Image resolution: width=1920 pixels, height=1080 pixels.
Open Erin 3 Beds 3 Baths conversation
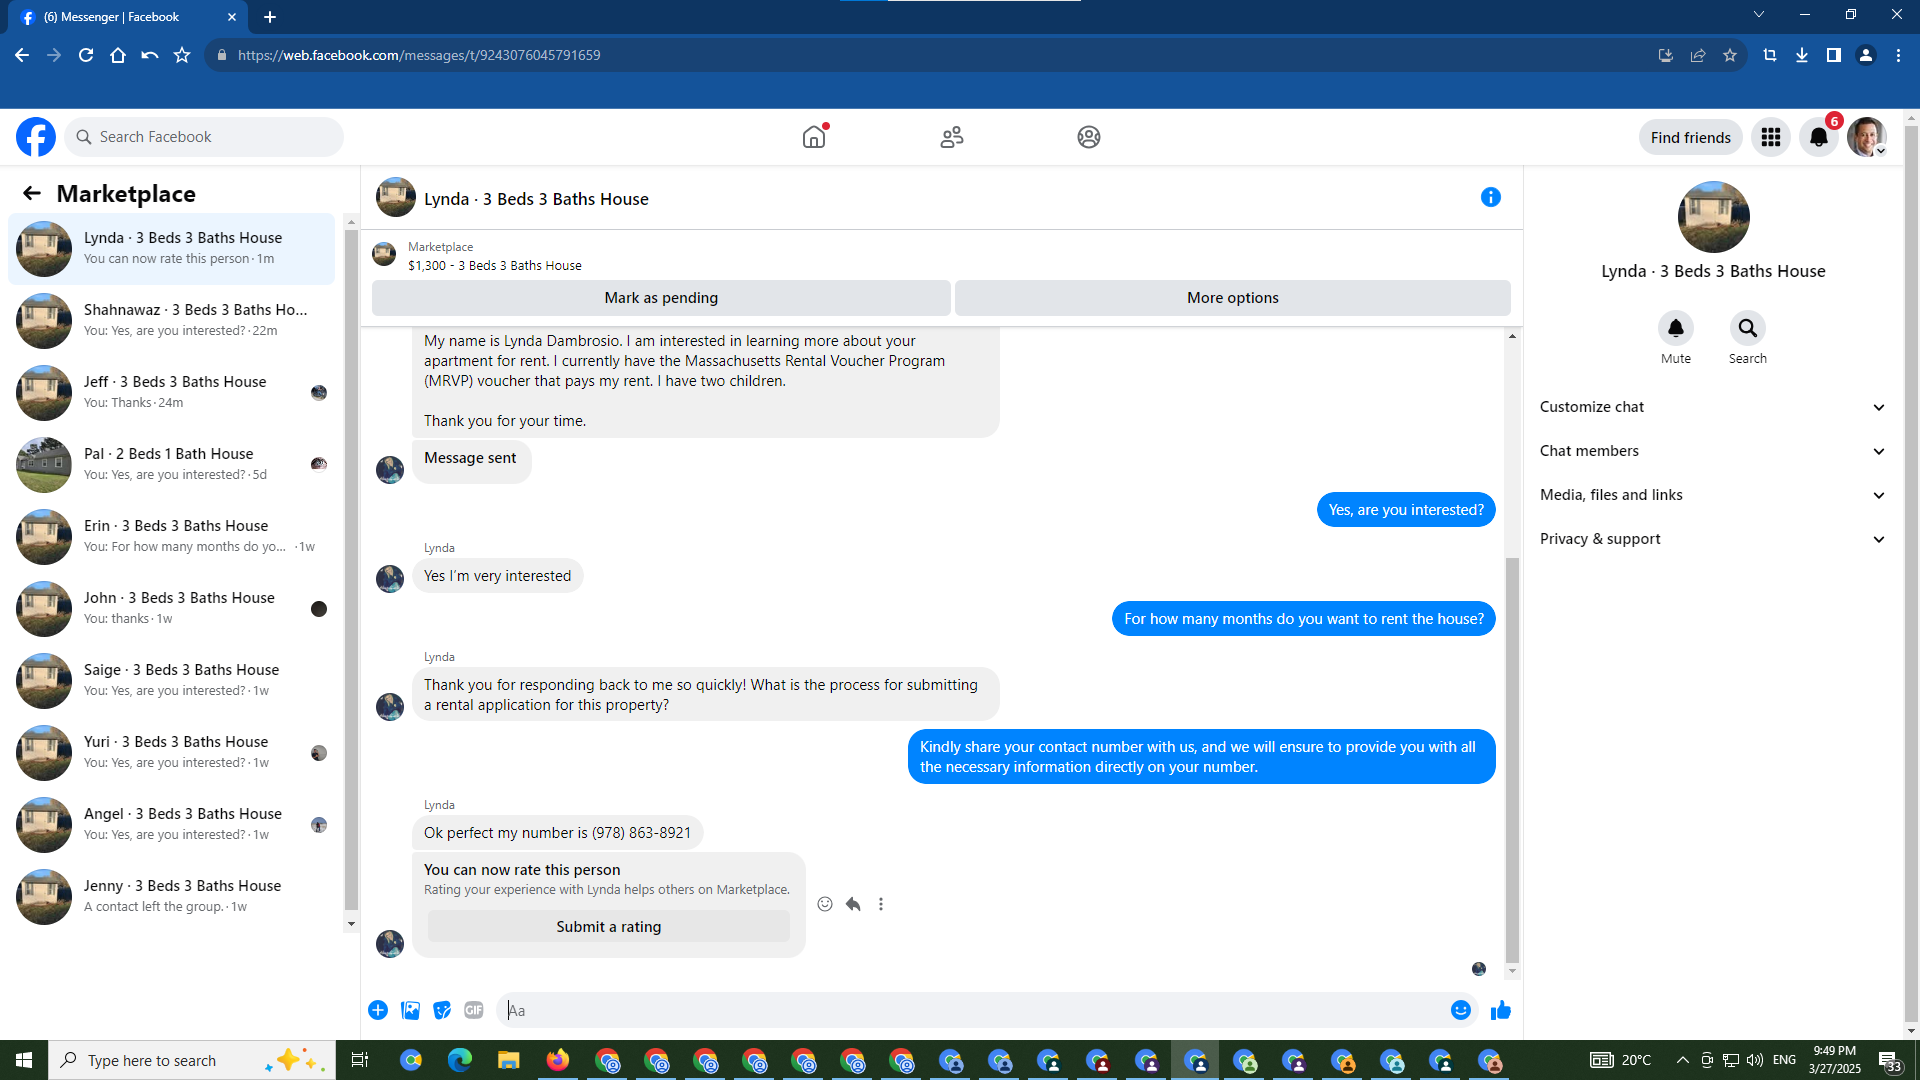172,536
